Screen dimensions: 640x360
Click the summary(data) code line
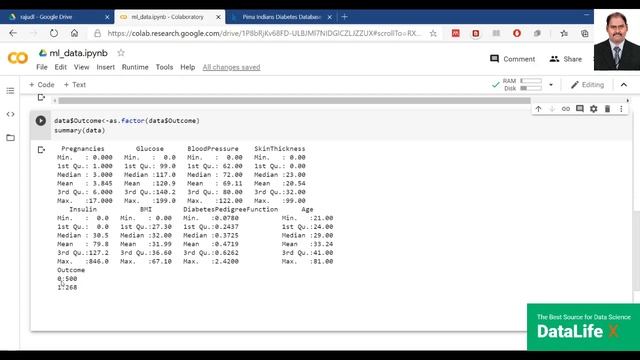click(x=80, y=130)
